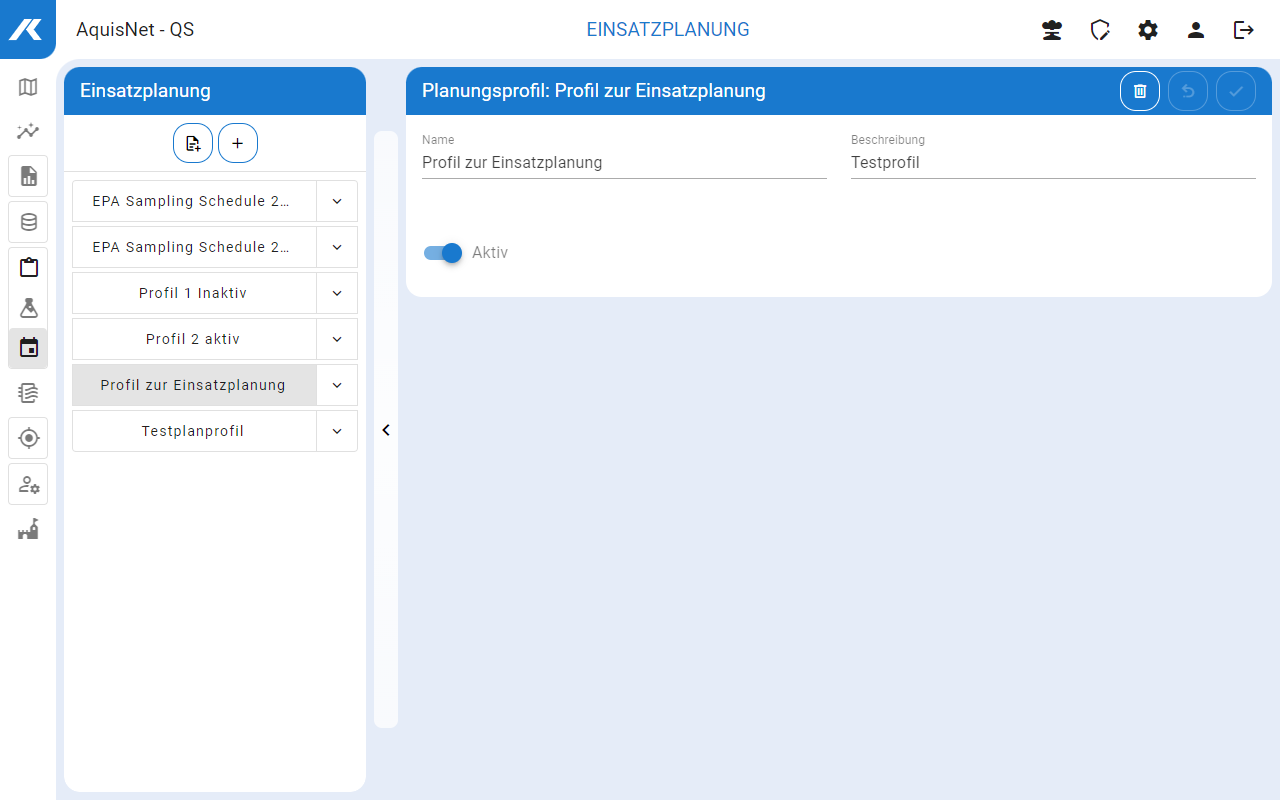This screenshot has width=1280, height=800.
Task: Add new profile with plus button
Action: coord(238,143)
